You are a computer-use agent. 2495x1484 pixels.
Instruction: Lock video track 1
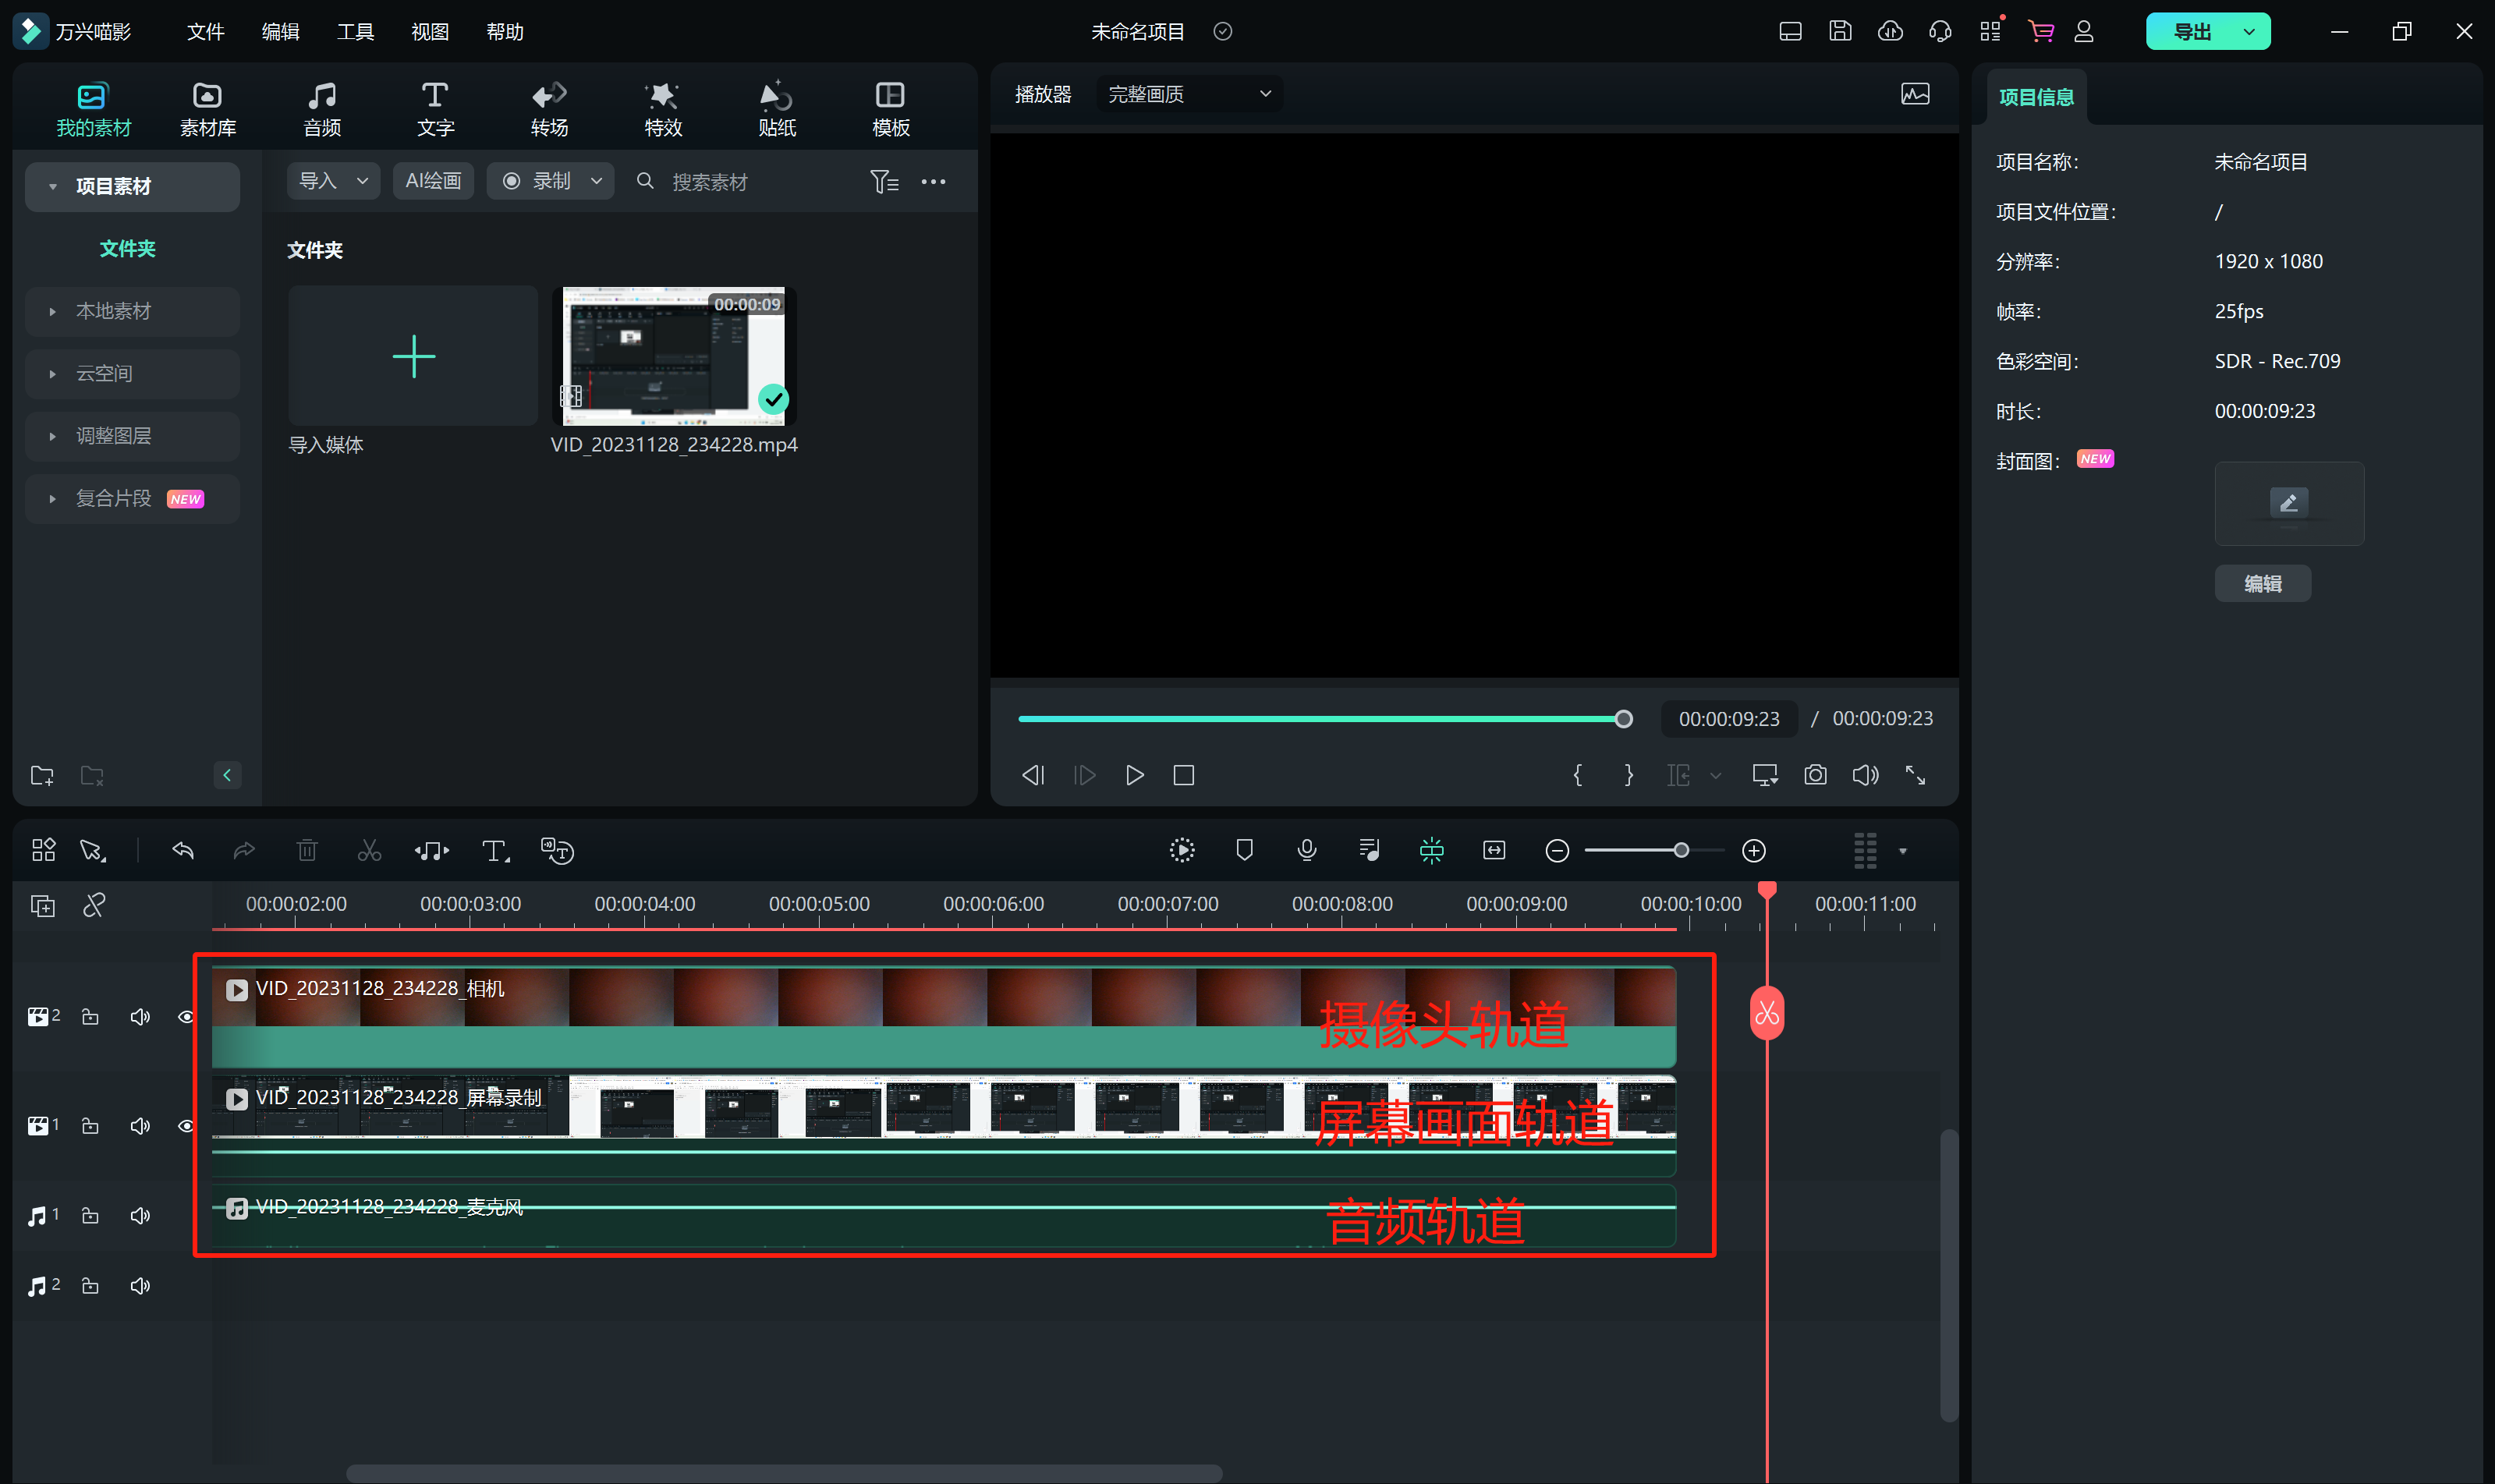click(90, 1126)
